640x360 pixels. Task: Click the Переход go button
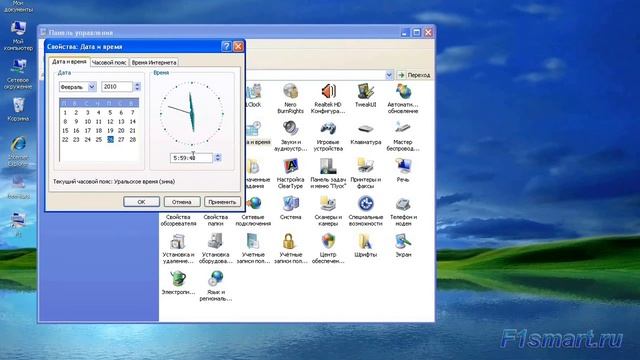[414, 75]
